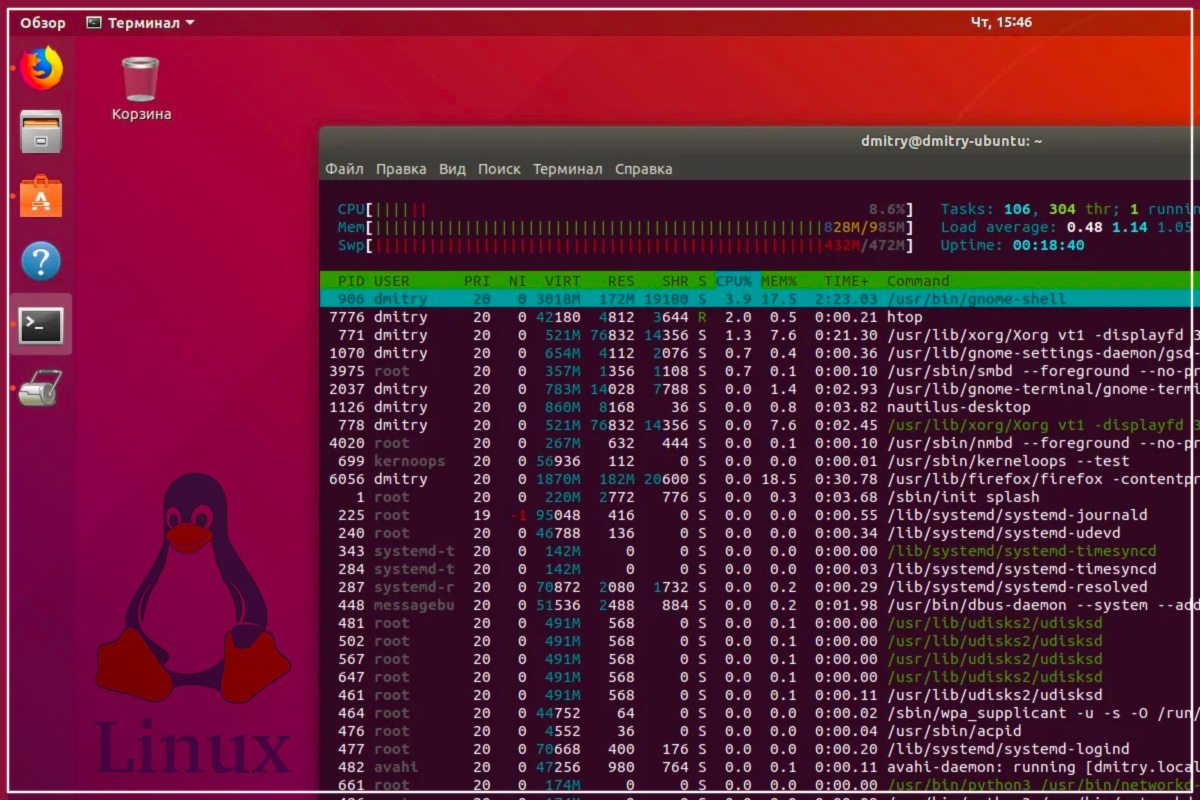Select the htop process row
The image size is (1200, 800).
click(760, 317)
